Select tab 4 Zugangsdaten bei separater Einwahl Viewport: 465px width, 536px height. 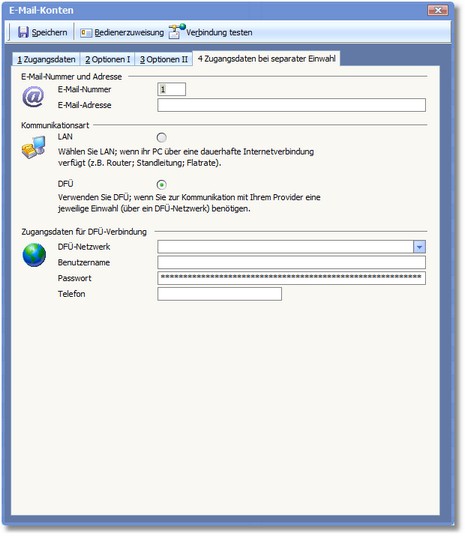[266, 58]
